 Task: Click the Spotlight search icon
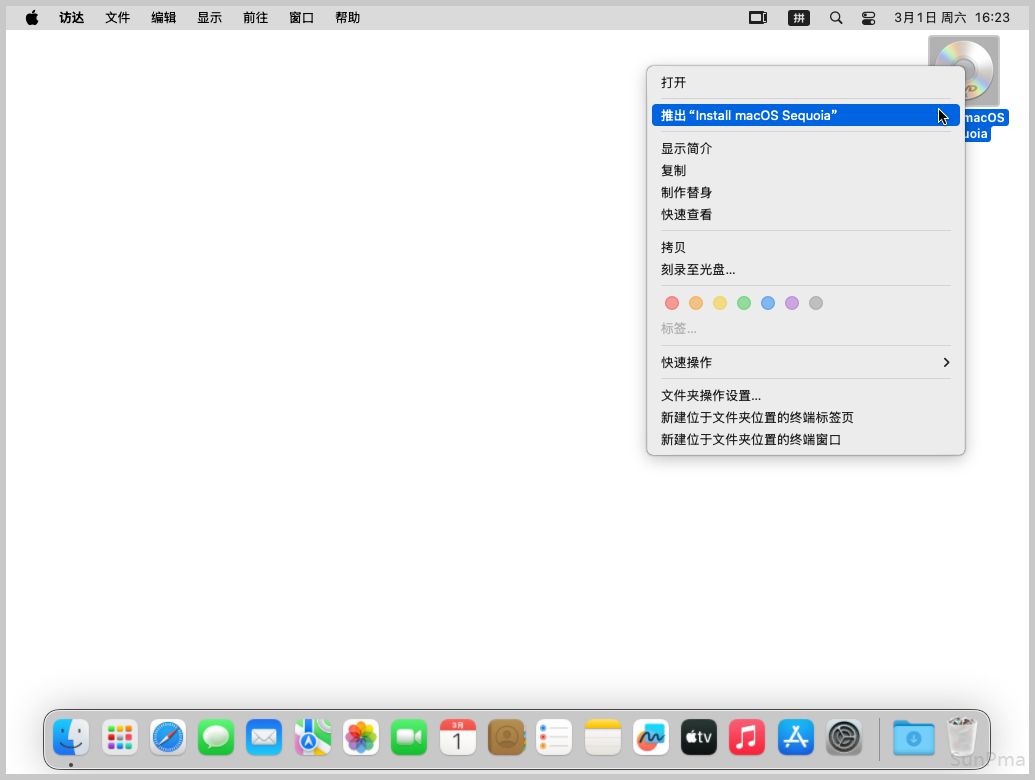point(836,18)
